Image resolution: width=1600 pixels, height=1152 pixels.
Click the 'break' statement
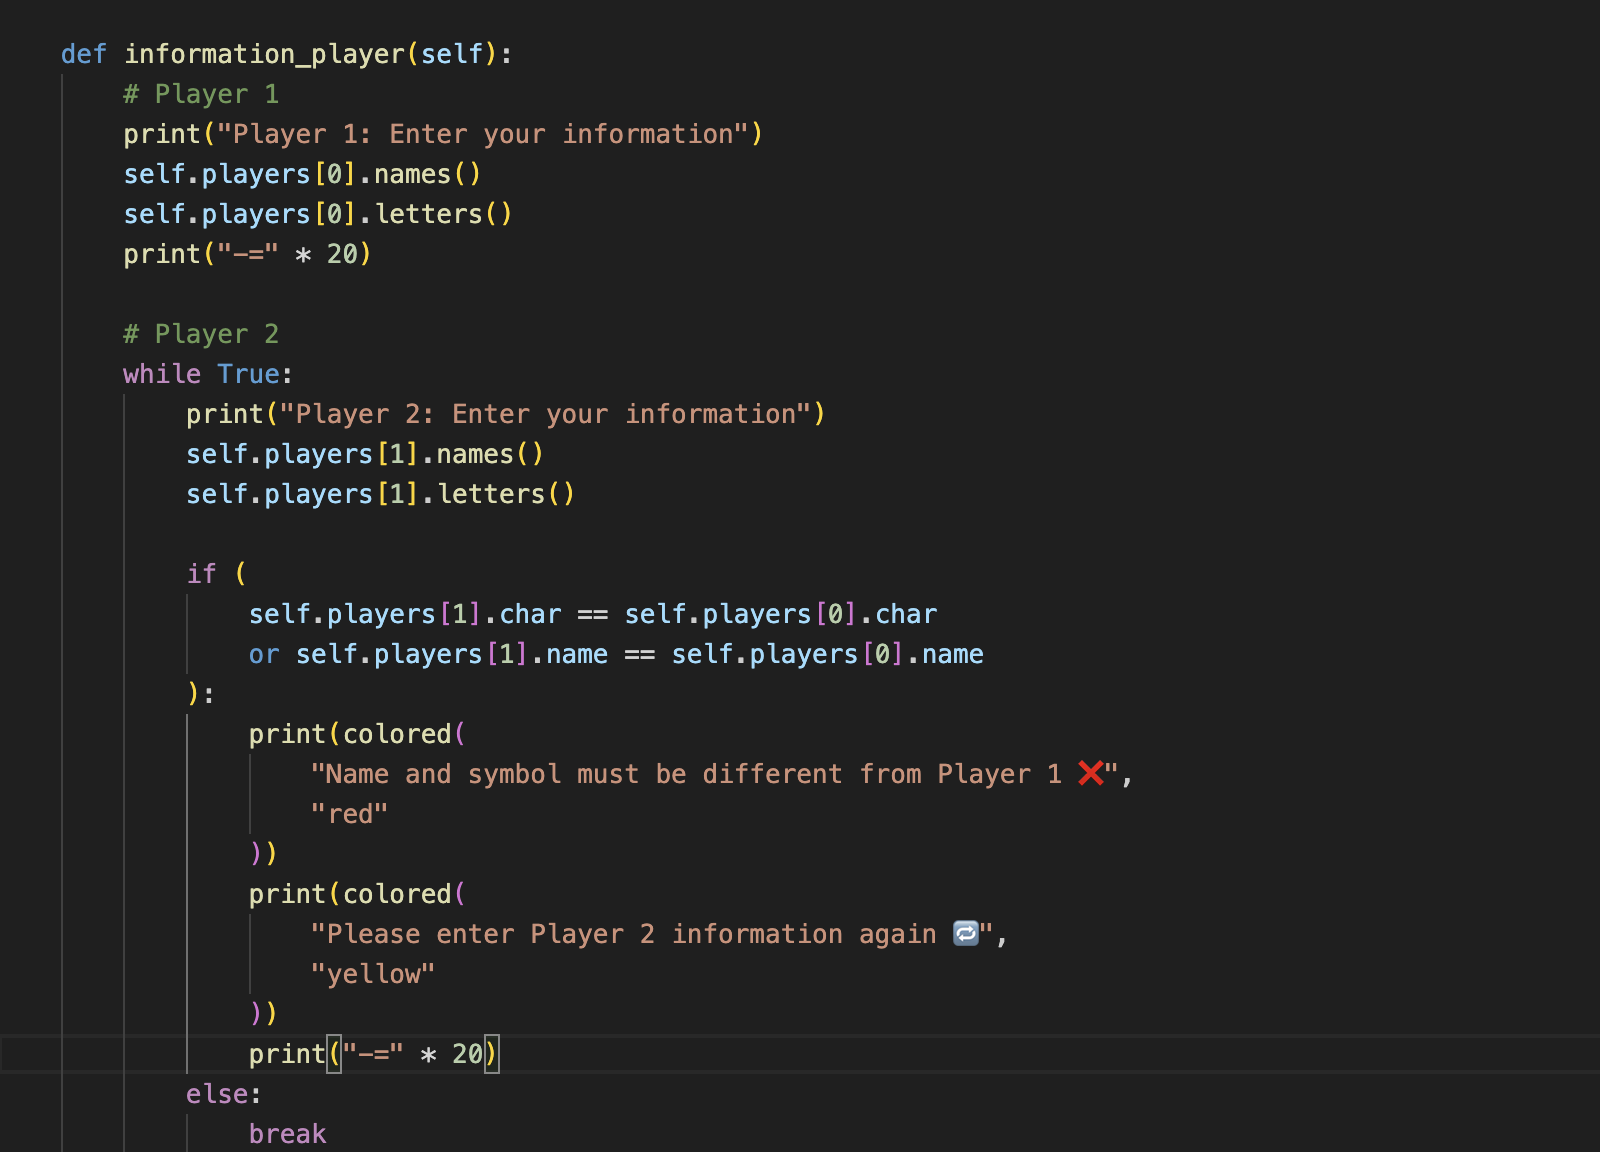(287, 1134)
